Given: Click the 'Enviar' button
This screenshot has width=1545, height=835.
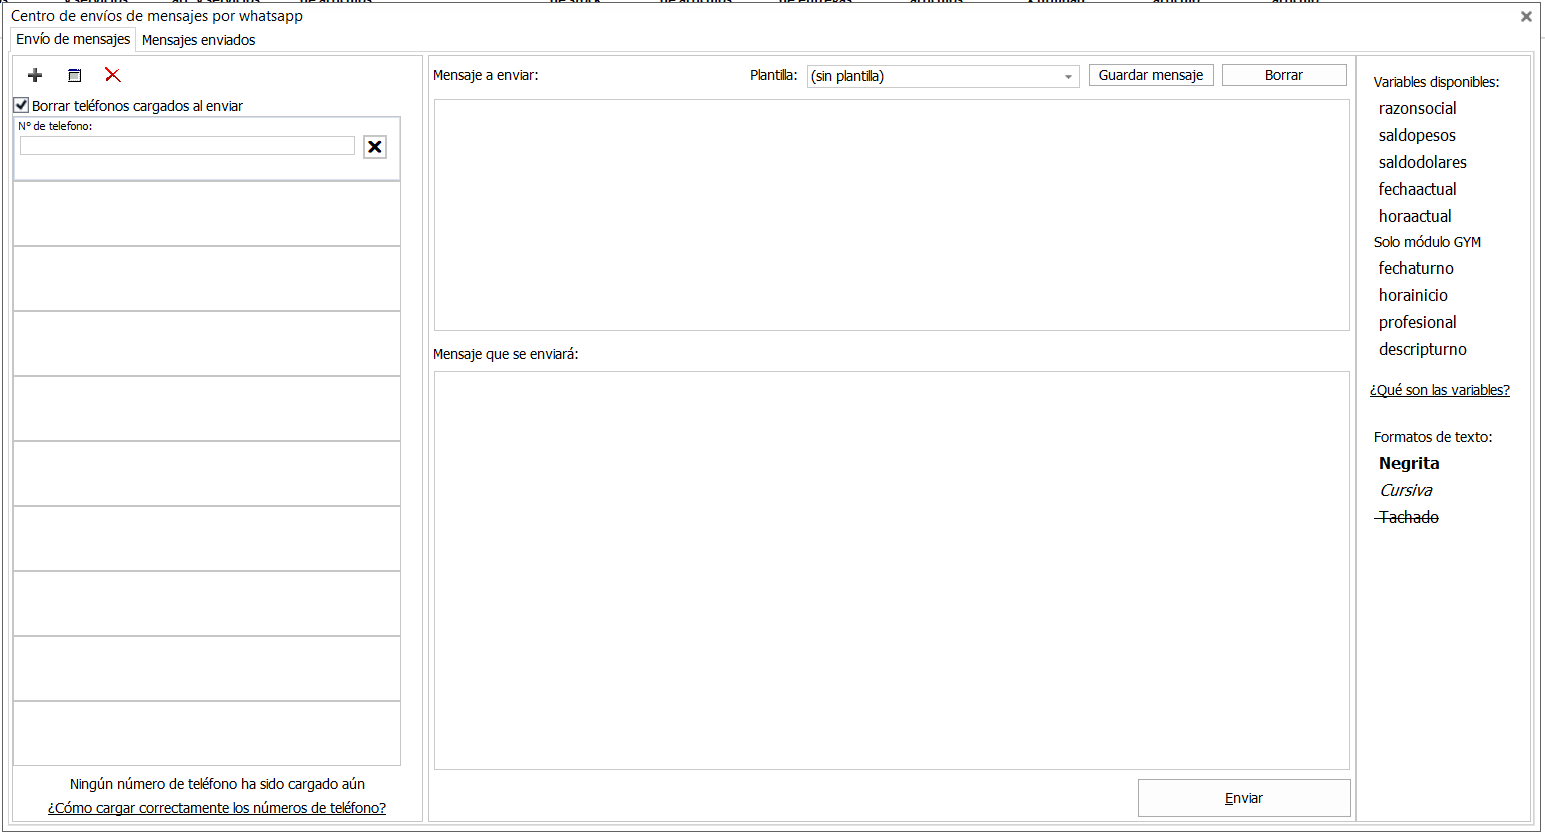Looking at the screenshot, I should pyautogui.click(x=1244, y=798).
